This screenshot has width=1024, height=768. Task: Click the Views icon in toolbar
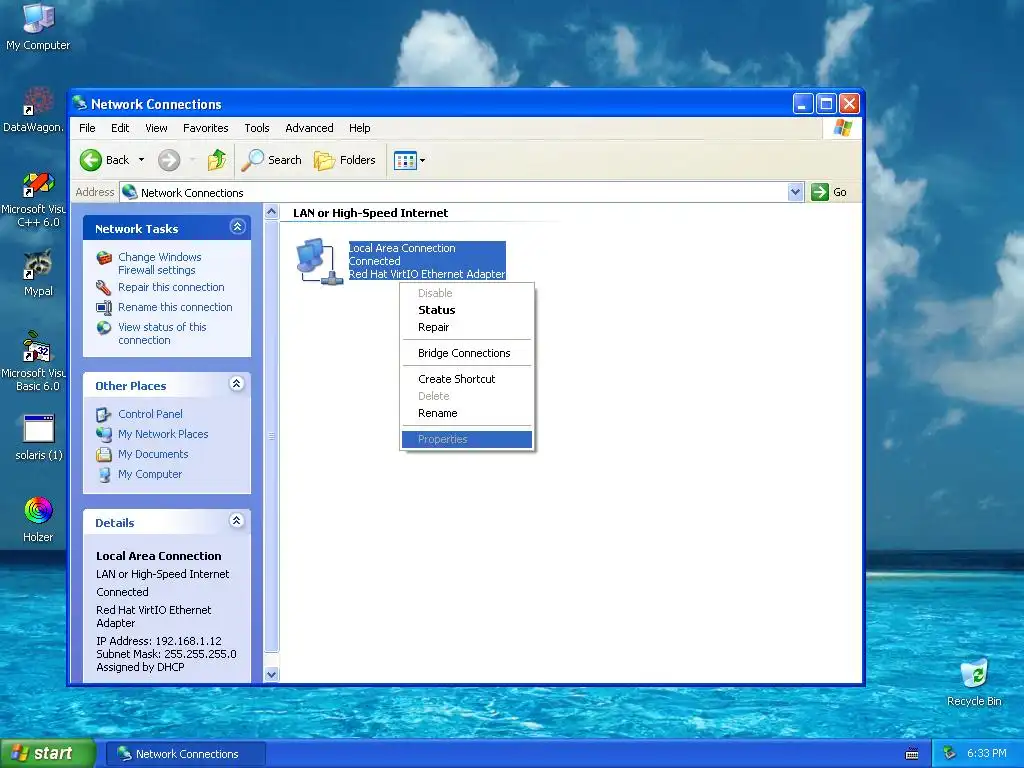(x=405, y=160)
